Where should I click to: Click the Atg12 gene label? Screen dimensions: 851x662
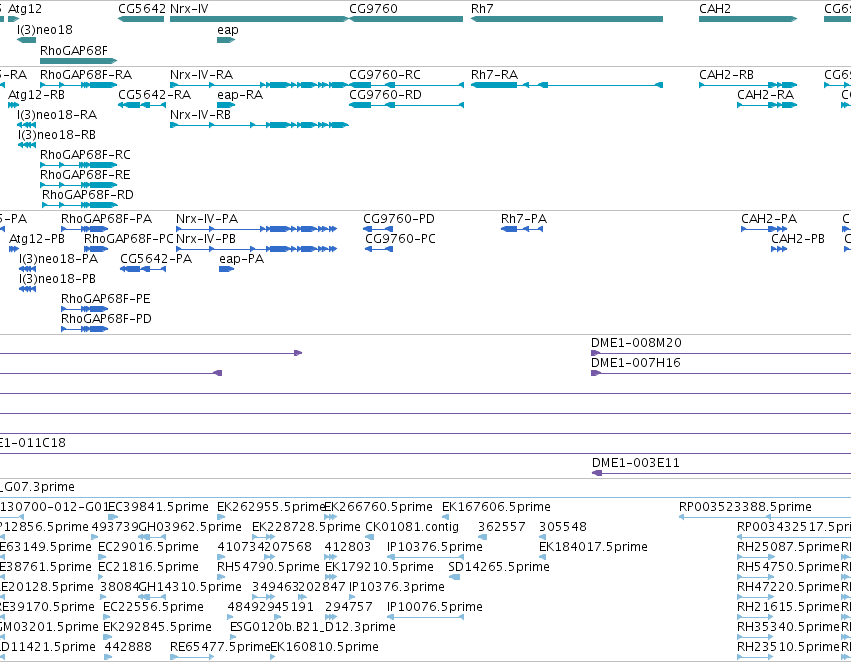click(x=25, y=9)
